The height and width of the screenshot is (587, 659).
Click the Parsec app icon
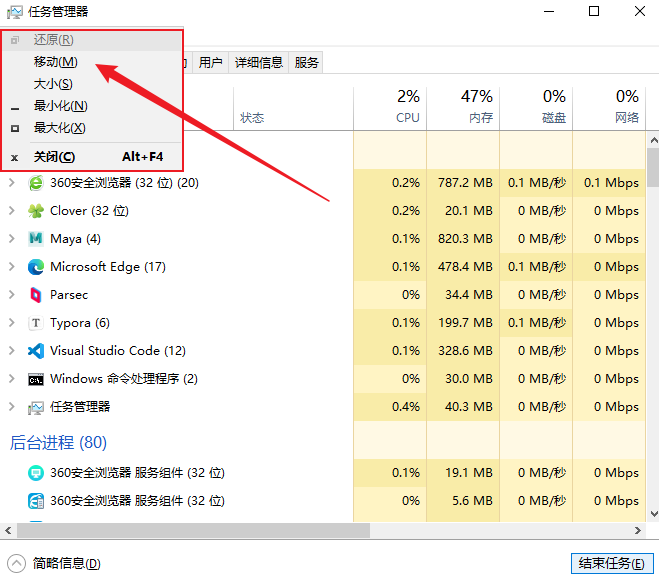[x=36, y=295]
